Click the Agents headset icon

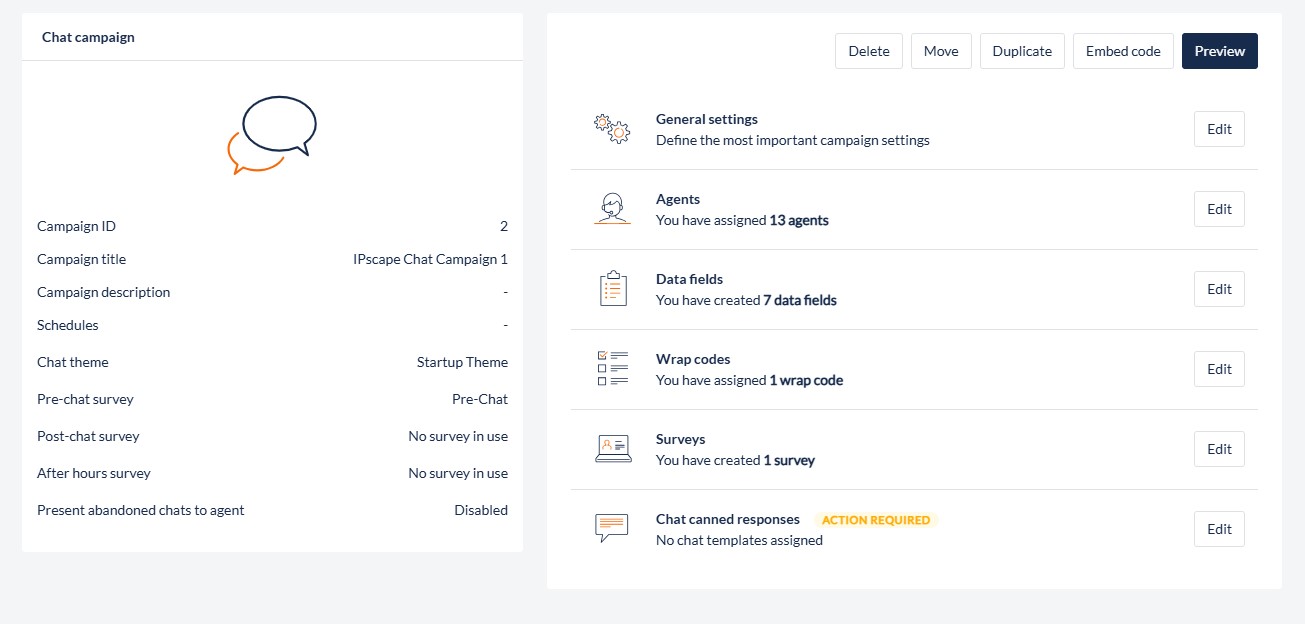tap(612, 209)
